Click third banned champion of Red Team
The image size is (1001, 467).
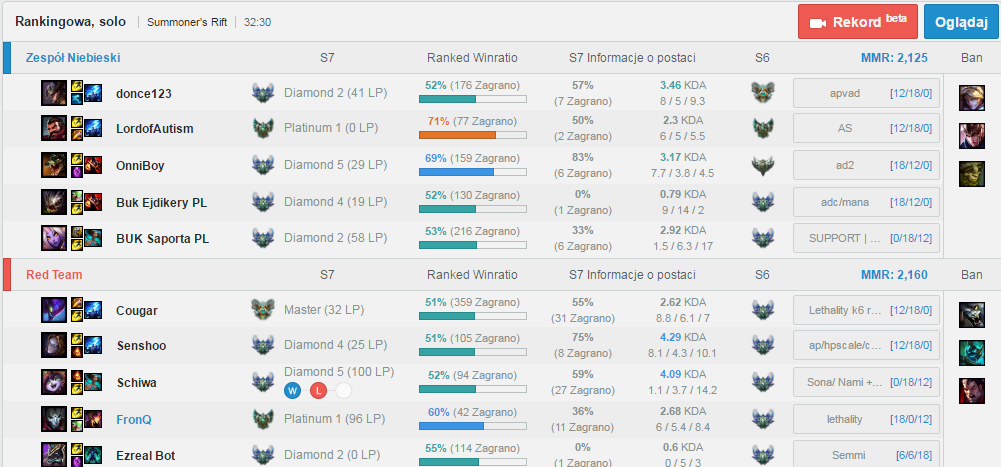[x=971, y=390]
